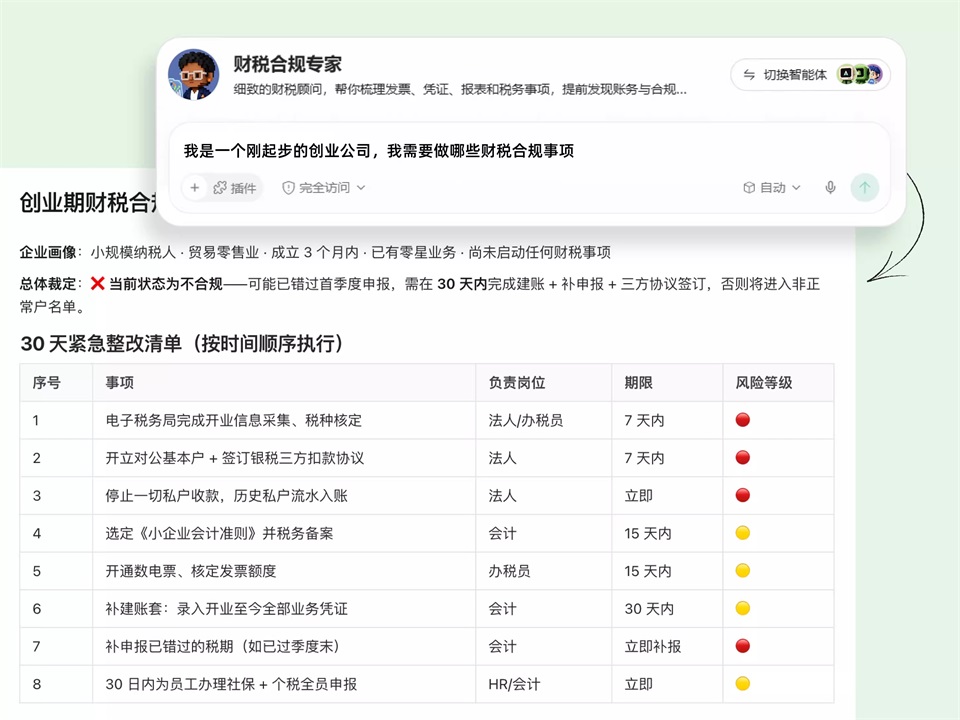Viewport: 960px width, 720px height.
Task: Click the 切换智能体 switch button
Action: pos(810,75)
